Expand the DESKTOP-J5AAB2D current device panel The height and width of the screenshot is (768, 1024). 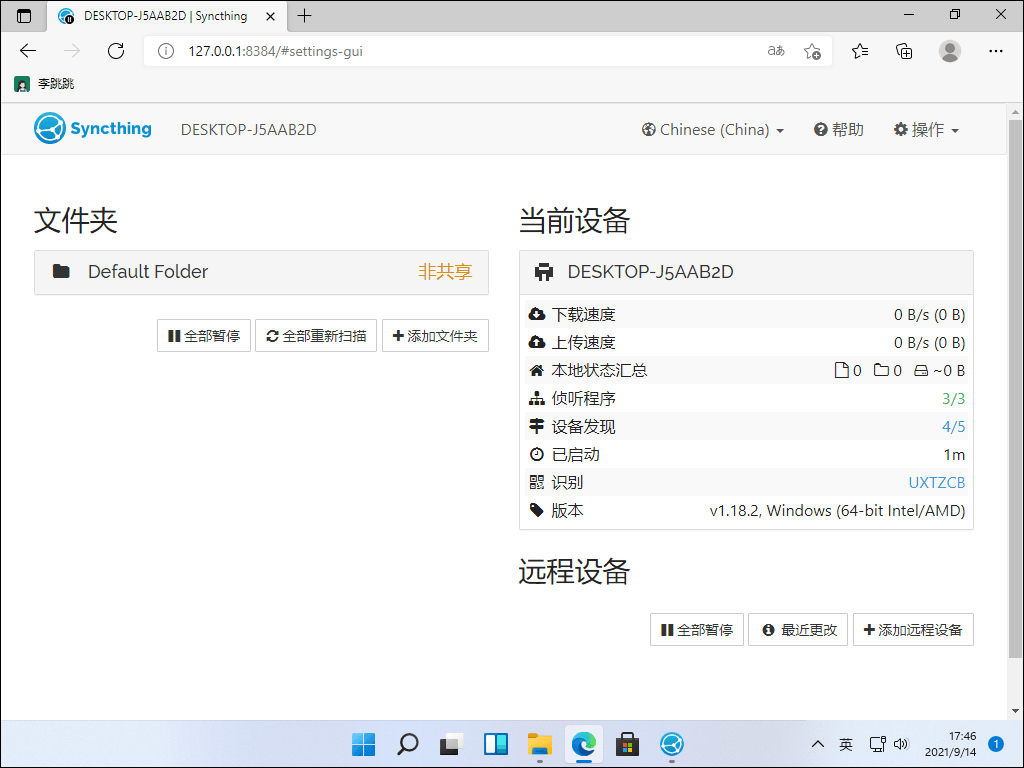click(650, 272)
